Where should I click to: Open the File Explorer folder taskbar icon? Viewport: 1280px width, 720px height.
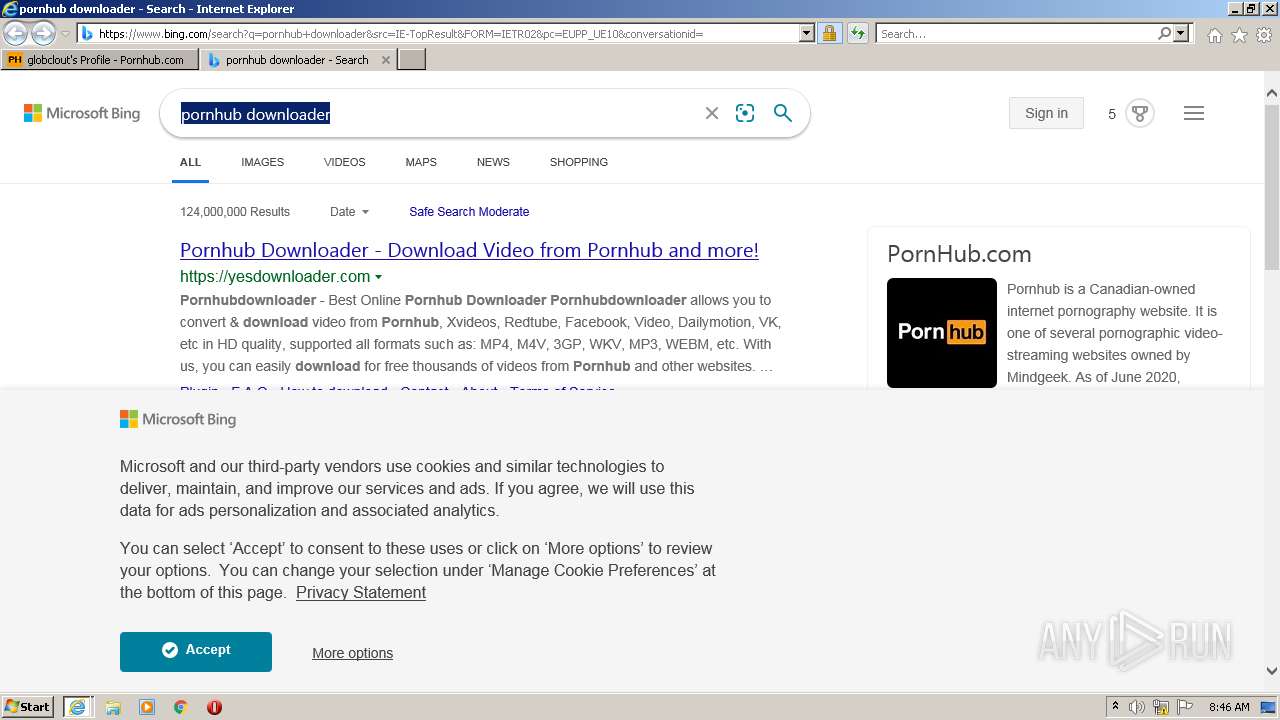click(x=113, y=707)
